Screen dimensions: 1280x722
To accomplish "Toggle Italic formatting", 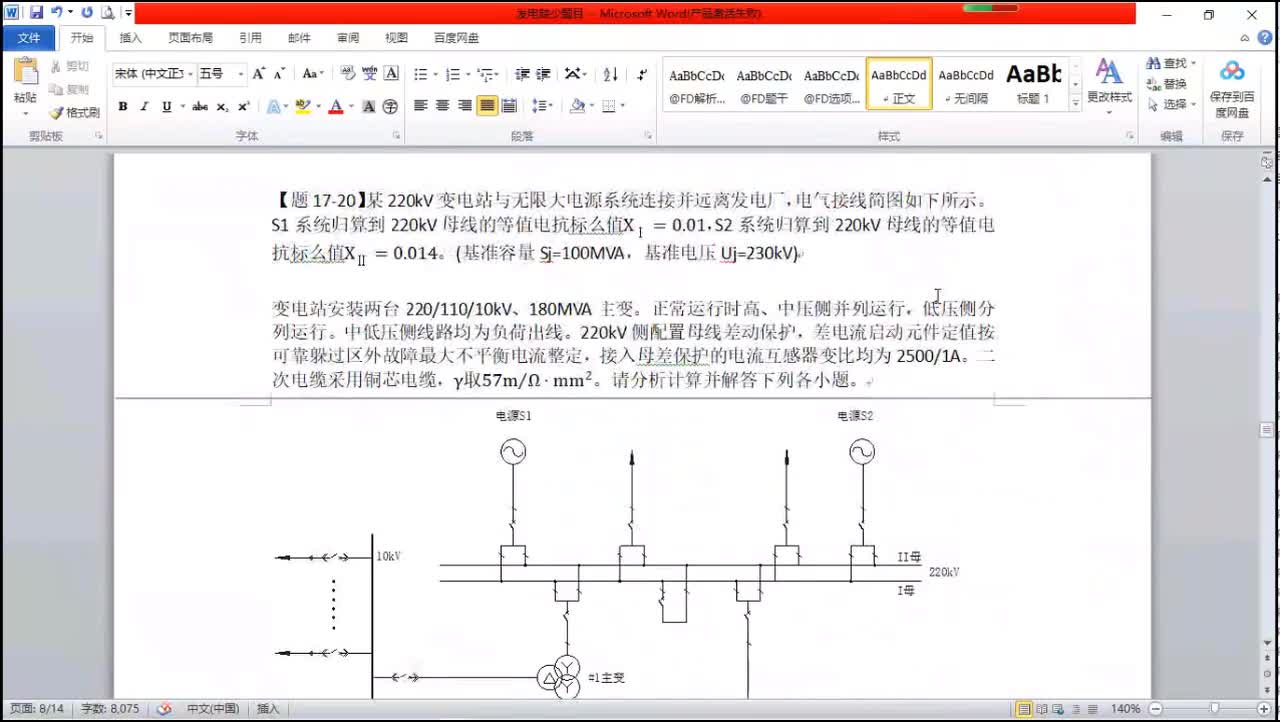I will (x=144, y=106).
